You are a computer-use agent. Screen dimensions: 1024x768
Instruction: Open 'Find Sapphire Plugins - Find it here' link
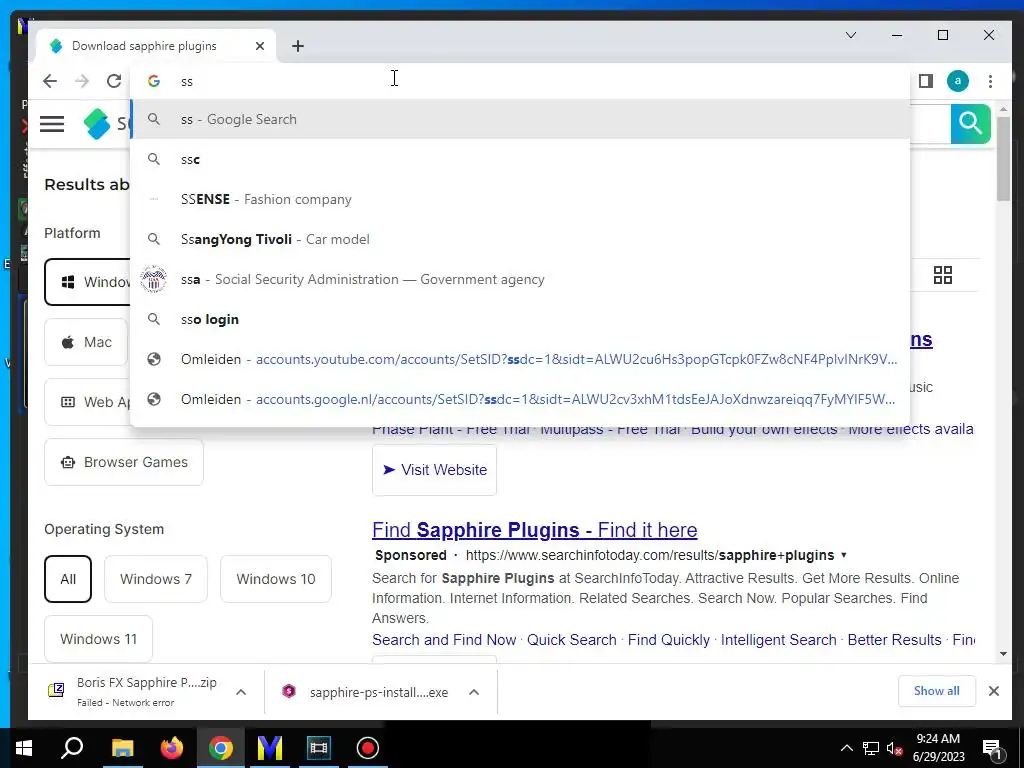click(x=534, y=530)
